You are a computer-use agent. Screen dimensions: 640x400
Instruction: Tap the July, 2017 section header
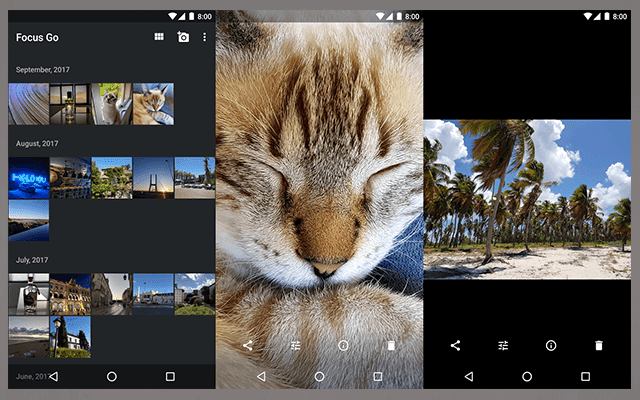click(x=33, y=260)
